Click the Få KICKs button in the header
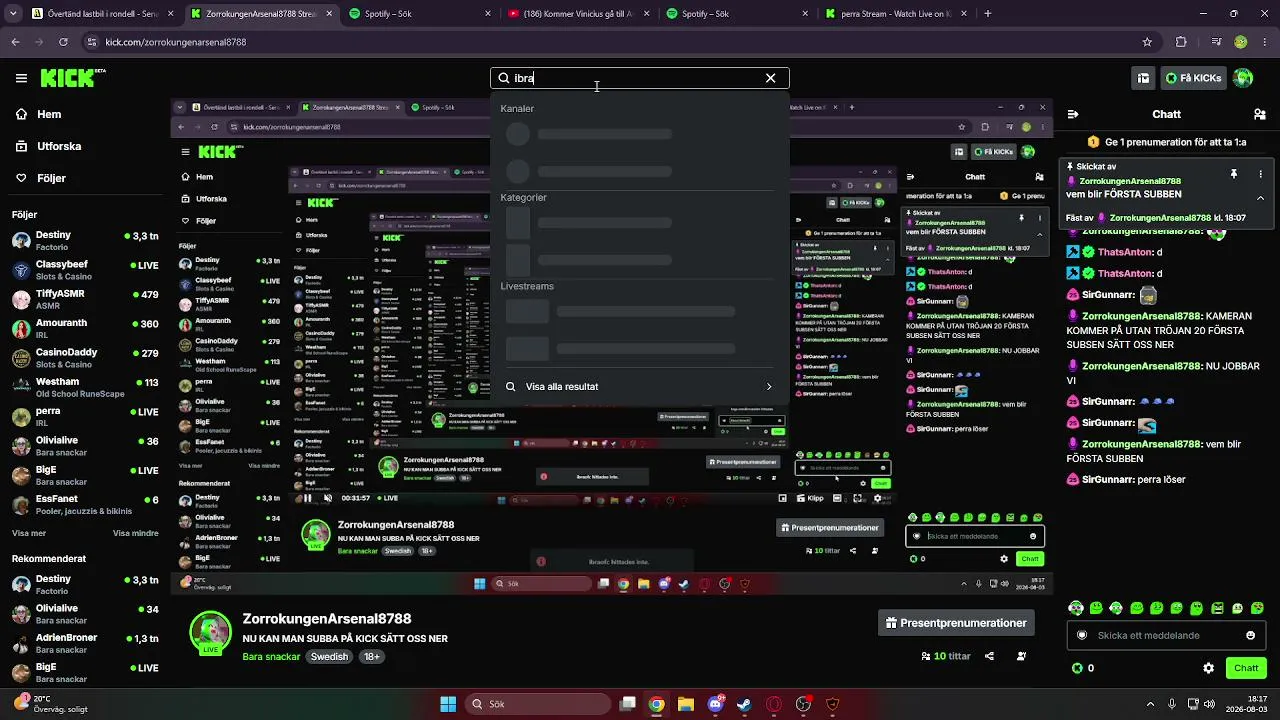Image resolution: width=1280 pixels, height=720 pixels. pos(1194,78)
